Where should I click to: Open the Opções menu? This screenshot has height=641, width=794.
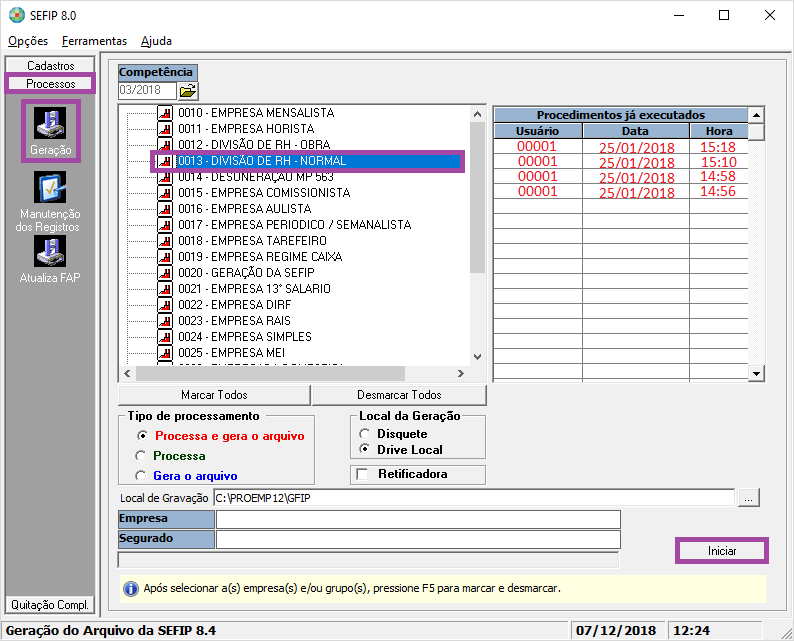point(28,41)
